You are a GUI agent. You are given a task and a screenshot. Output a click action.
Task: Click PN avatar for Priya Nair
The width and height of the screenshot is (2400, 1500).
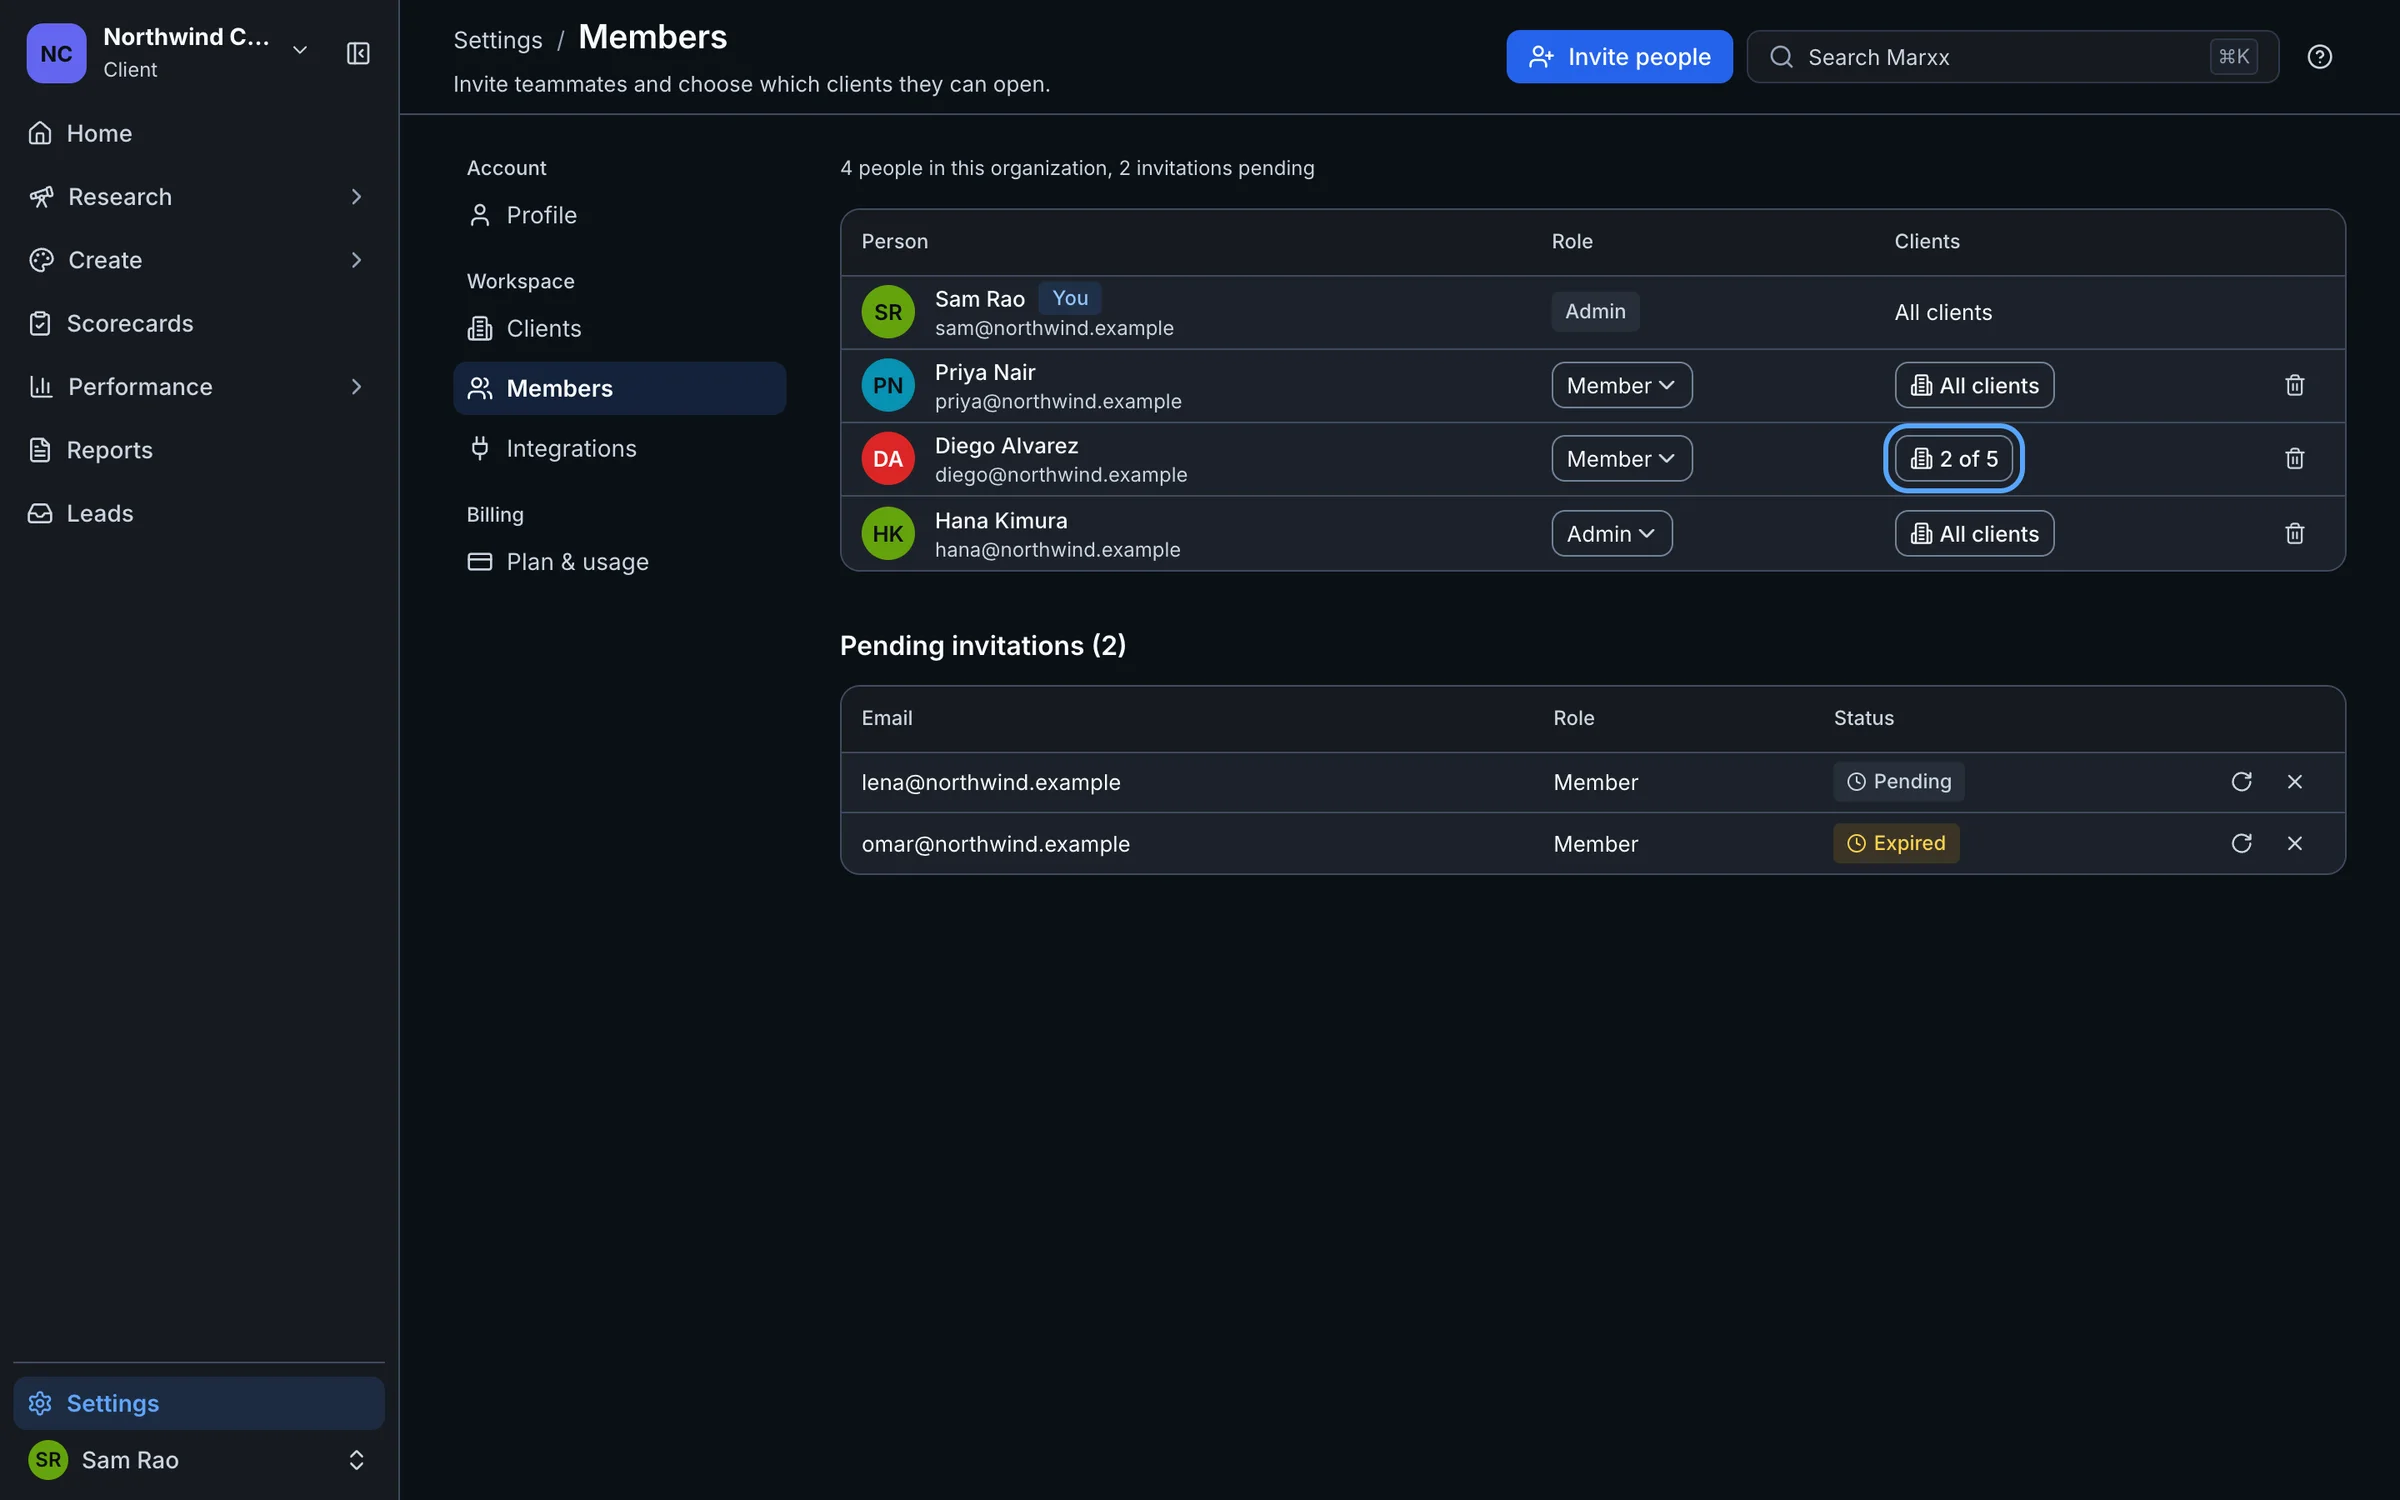[x=887, y=385]
